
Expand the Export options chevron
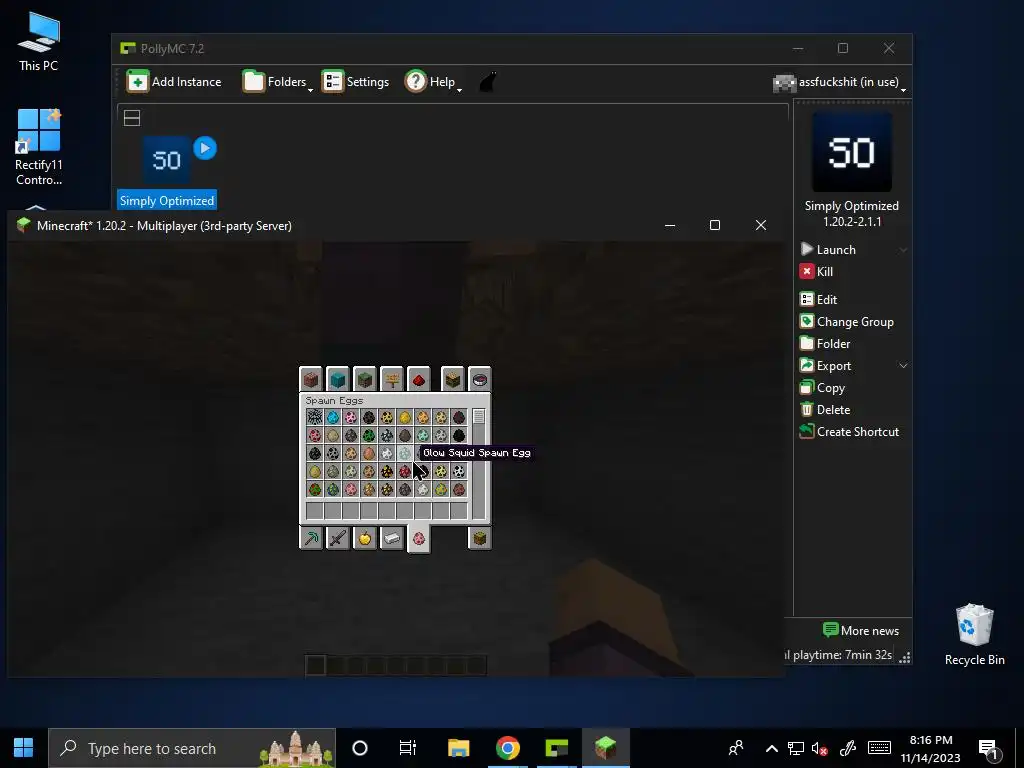pyautogui.click(x=903, y=366)
